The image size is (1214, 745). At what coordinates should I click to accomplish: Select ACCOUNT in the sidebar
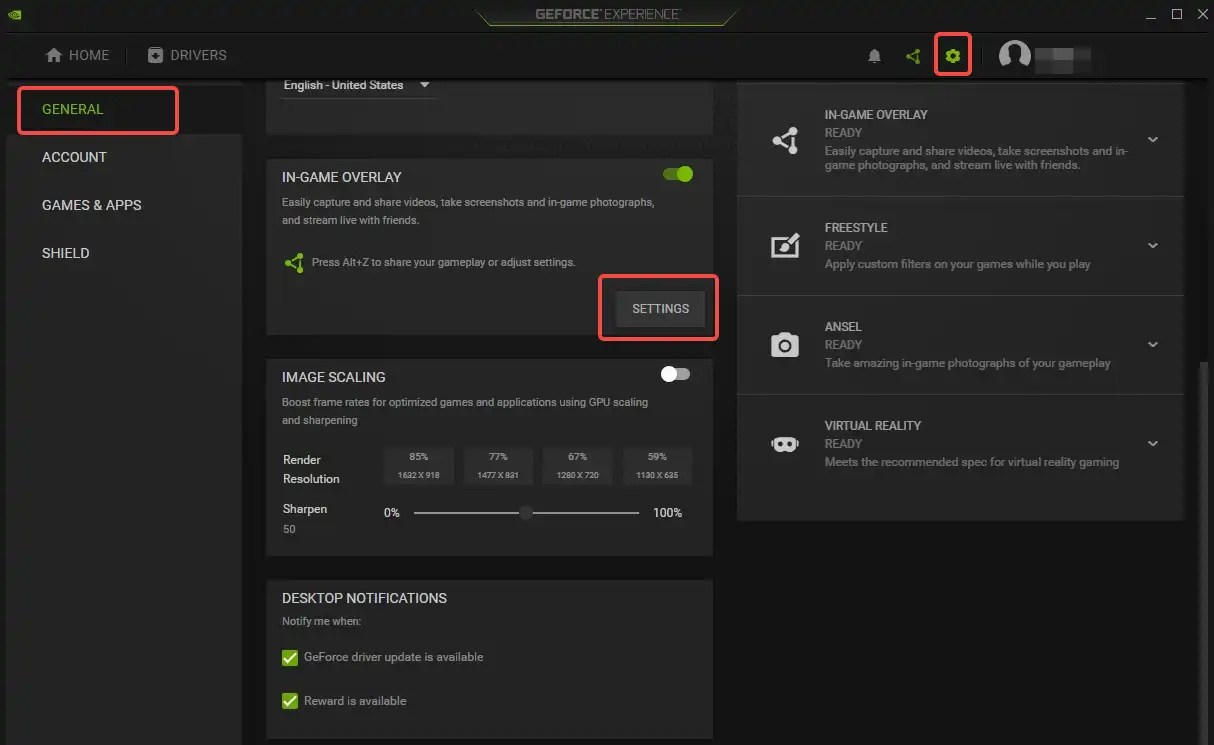pos(74,157)
